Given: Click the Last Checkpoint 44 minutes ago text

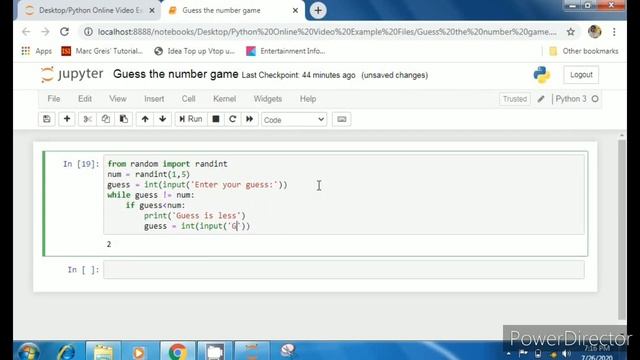Looking at the screenshot, I should click(x=298, y=75).
